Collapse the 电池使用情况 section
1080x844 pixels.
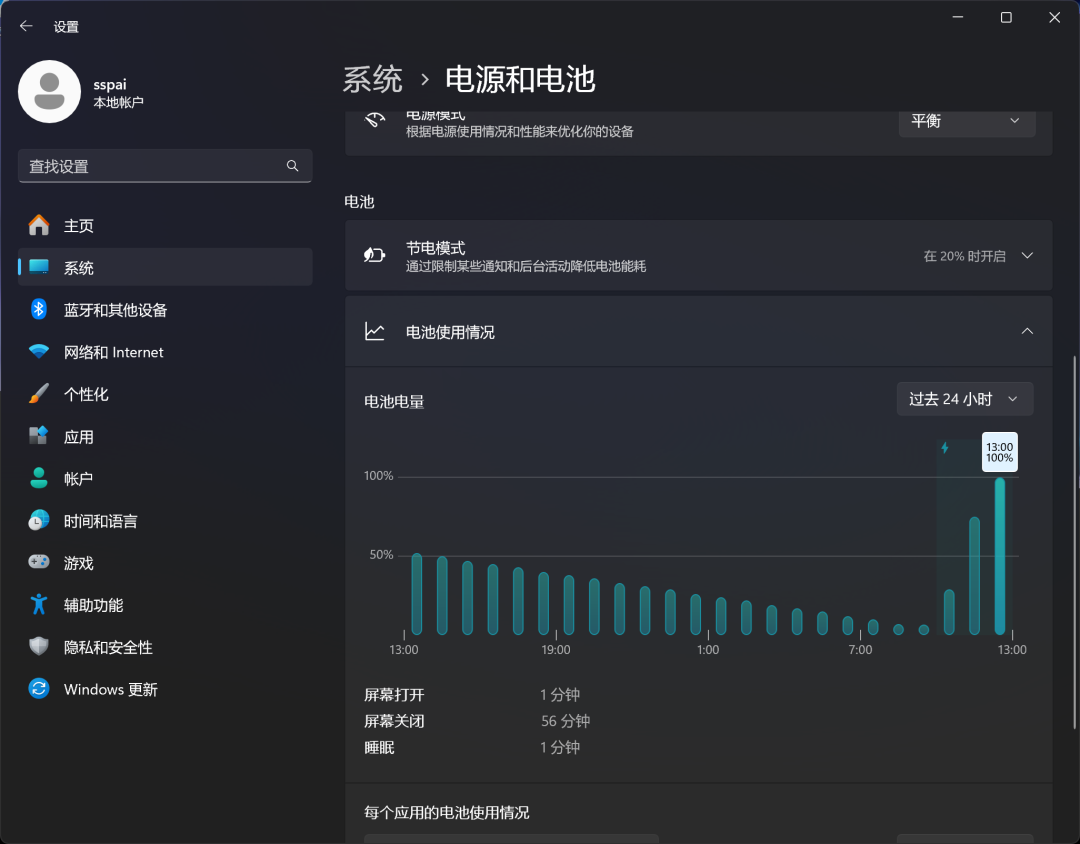click(1027, 331)
